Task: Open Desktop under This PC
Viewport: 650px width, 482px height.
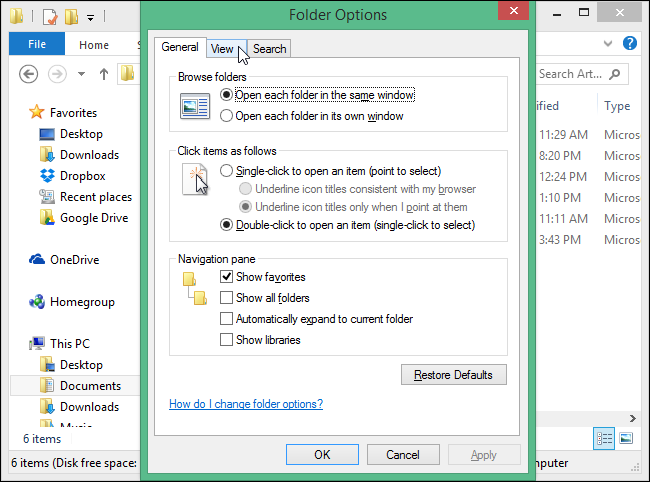Action: [81, 365]
